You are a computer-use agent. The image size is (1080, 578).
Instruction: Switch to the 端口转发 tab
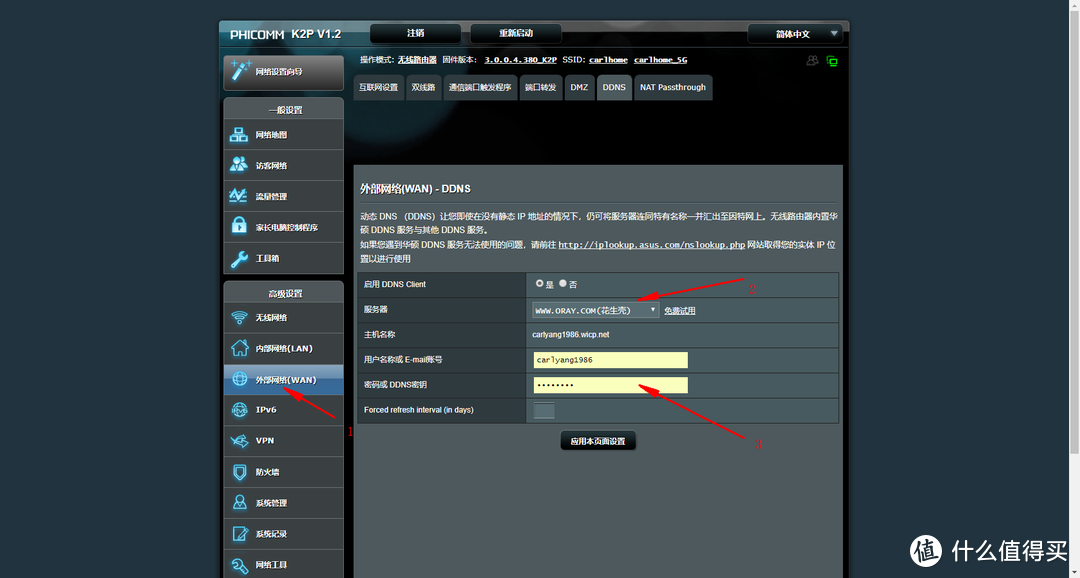pyautogui.click(x=541, y=87)
